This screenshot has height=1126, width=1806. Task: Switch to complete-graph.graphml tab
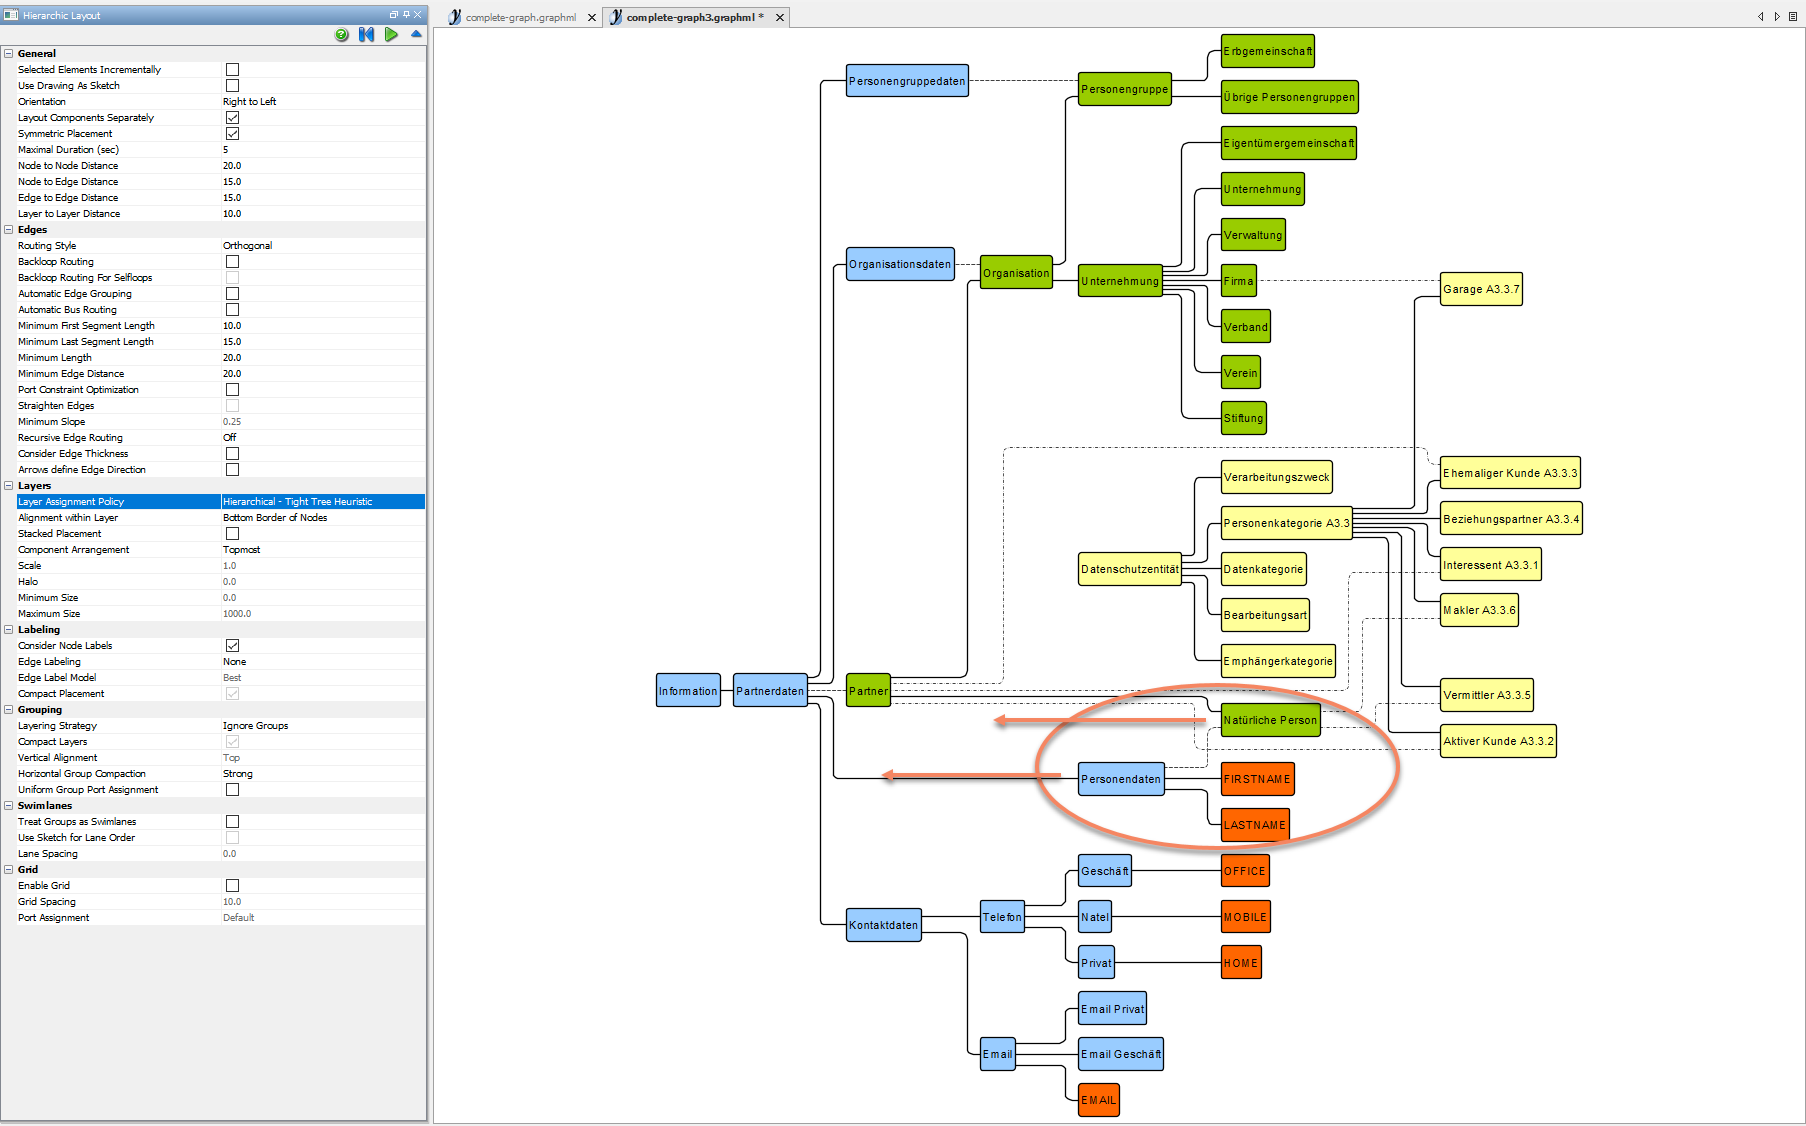(520, 18)
